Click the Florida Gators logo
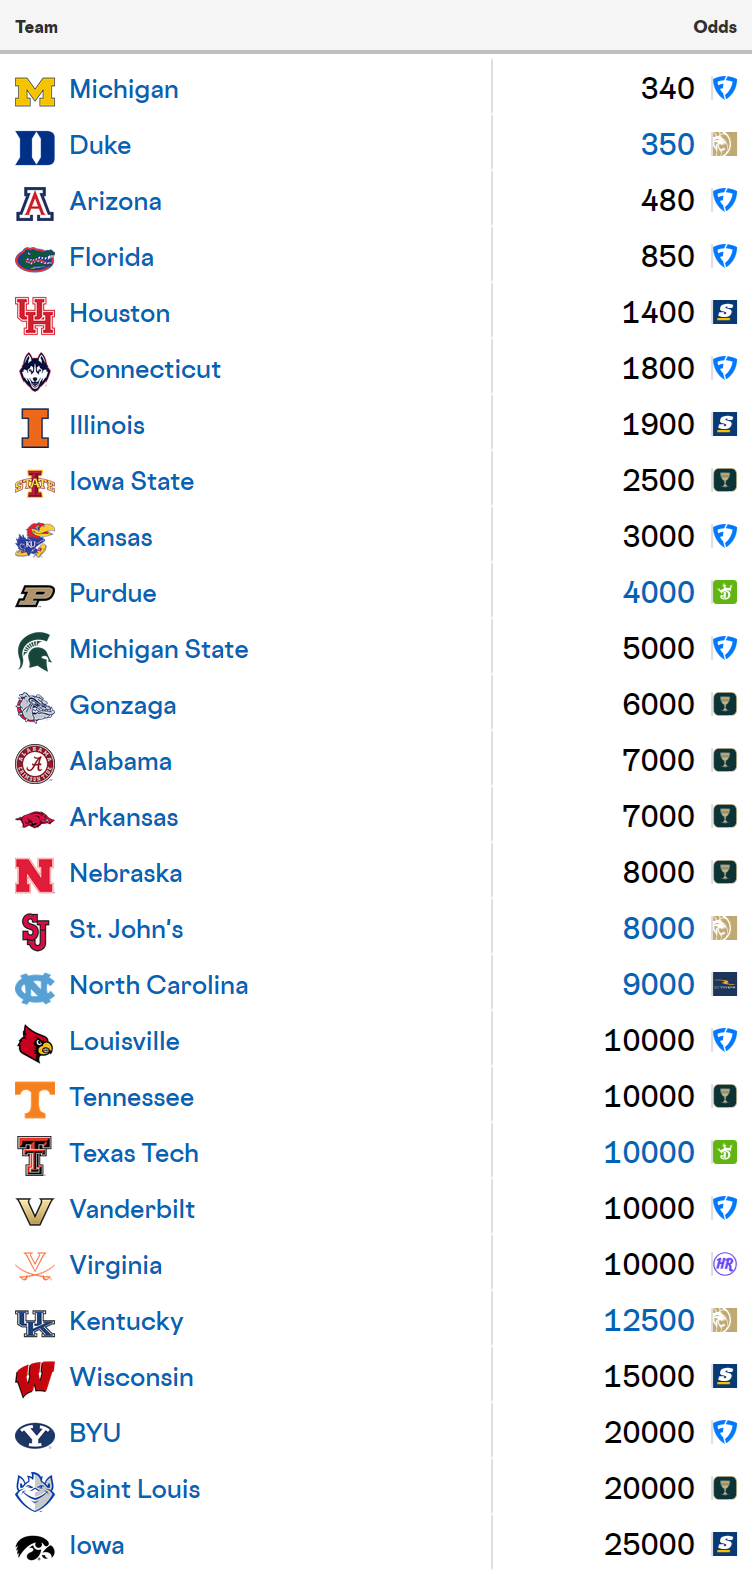Image resolution: width=752 pixels, height=1570 pixels. [35, 259]
